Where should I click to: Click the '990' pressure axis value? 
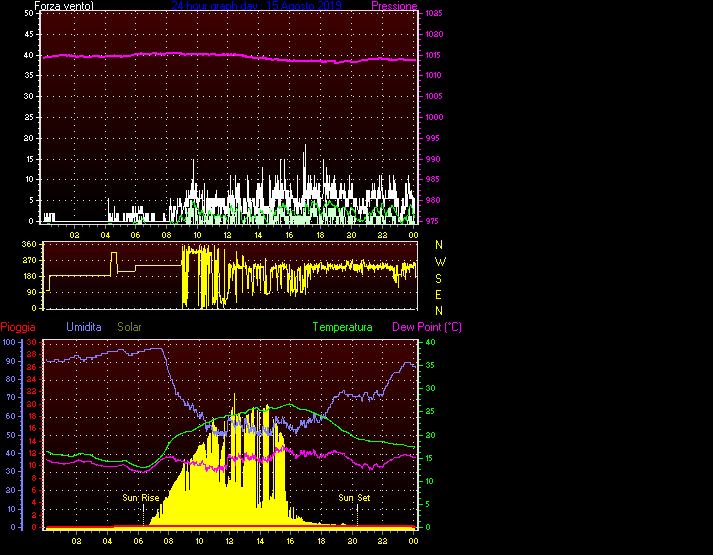pyautogui.click(x=432, y=159)
